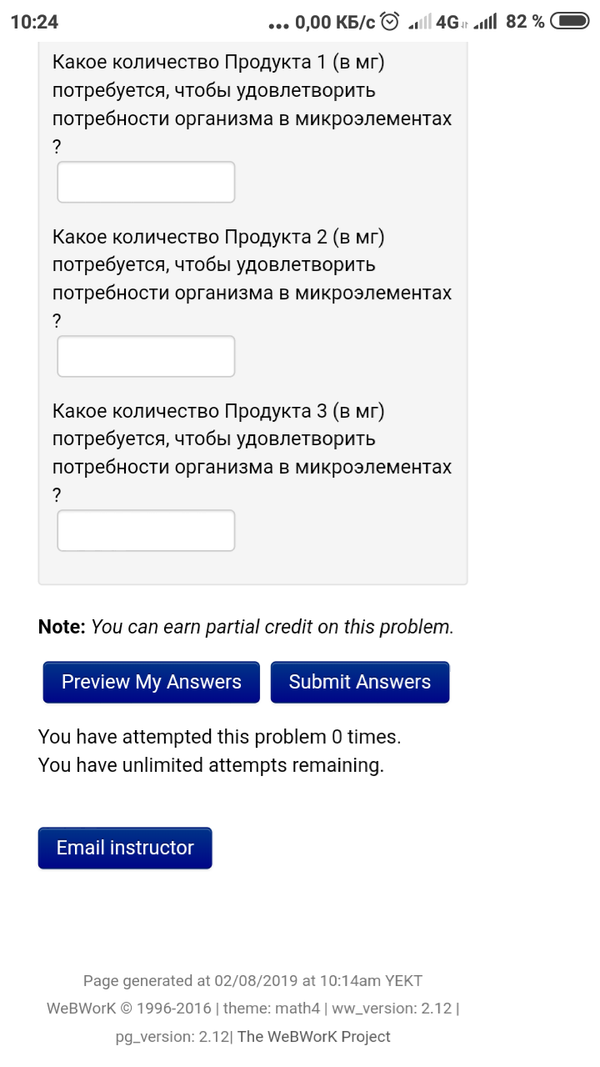
Task: Click the Email instructor button
Action: 125,848
